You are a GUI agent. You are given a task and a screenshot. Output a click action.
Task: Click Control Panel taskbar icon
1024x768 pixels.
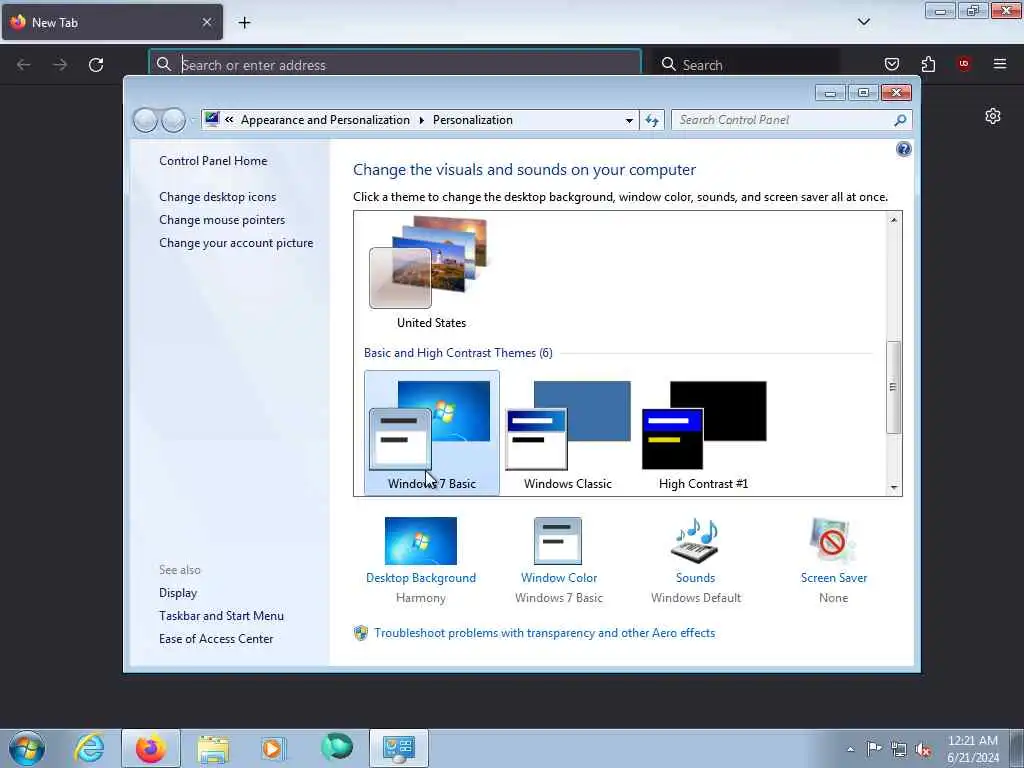pyautogui.click(x=399, y=748)
